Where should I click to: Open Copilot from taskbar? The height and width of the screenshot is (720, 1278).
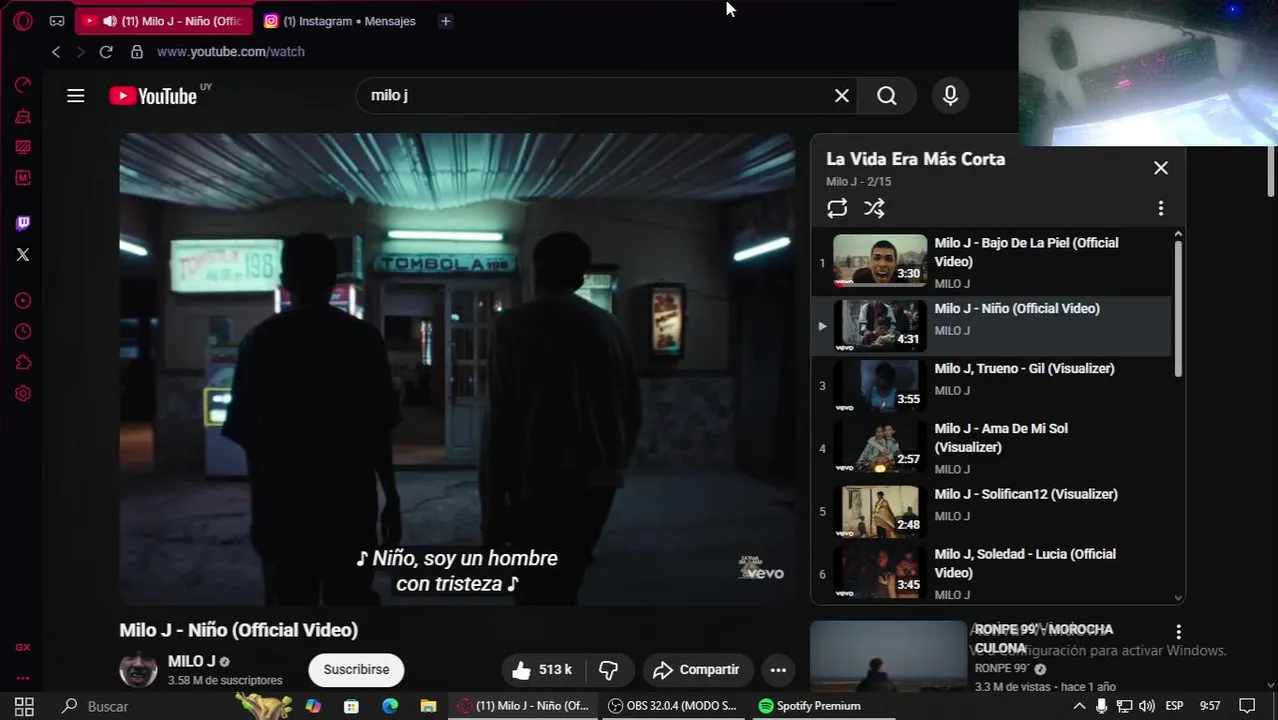(313, 706)
